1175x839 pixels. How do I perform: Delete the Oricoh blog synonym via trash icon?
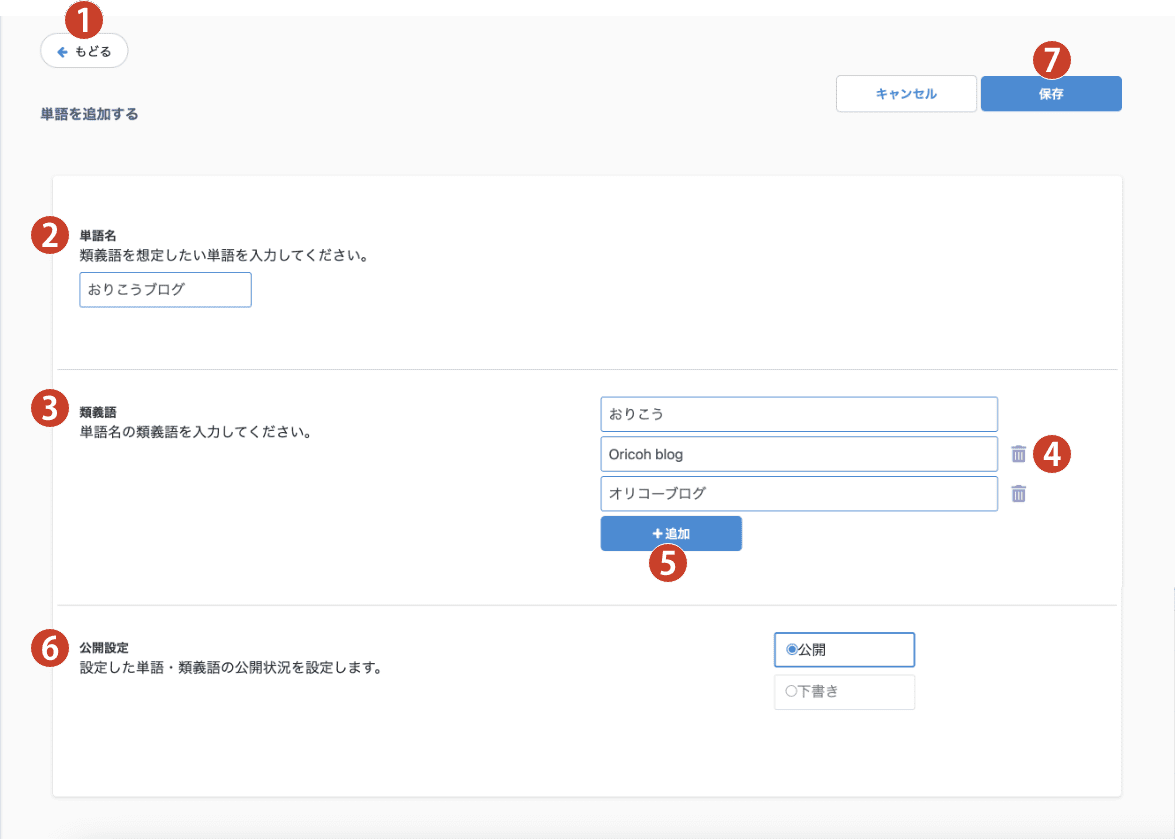(x=1018, y=454)
